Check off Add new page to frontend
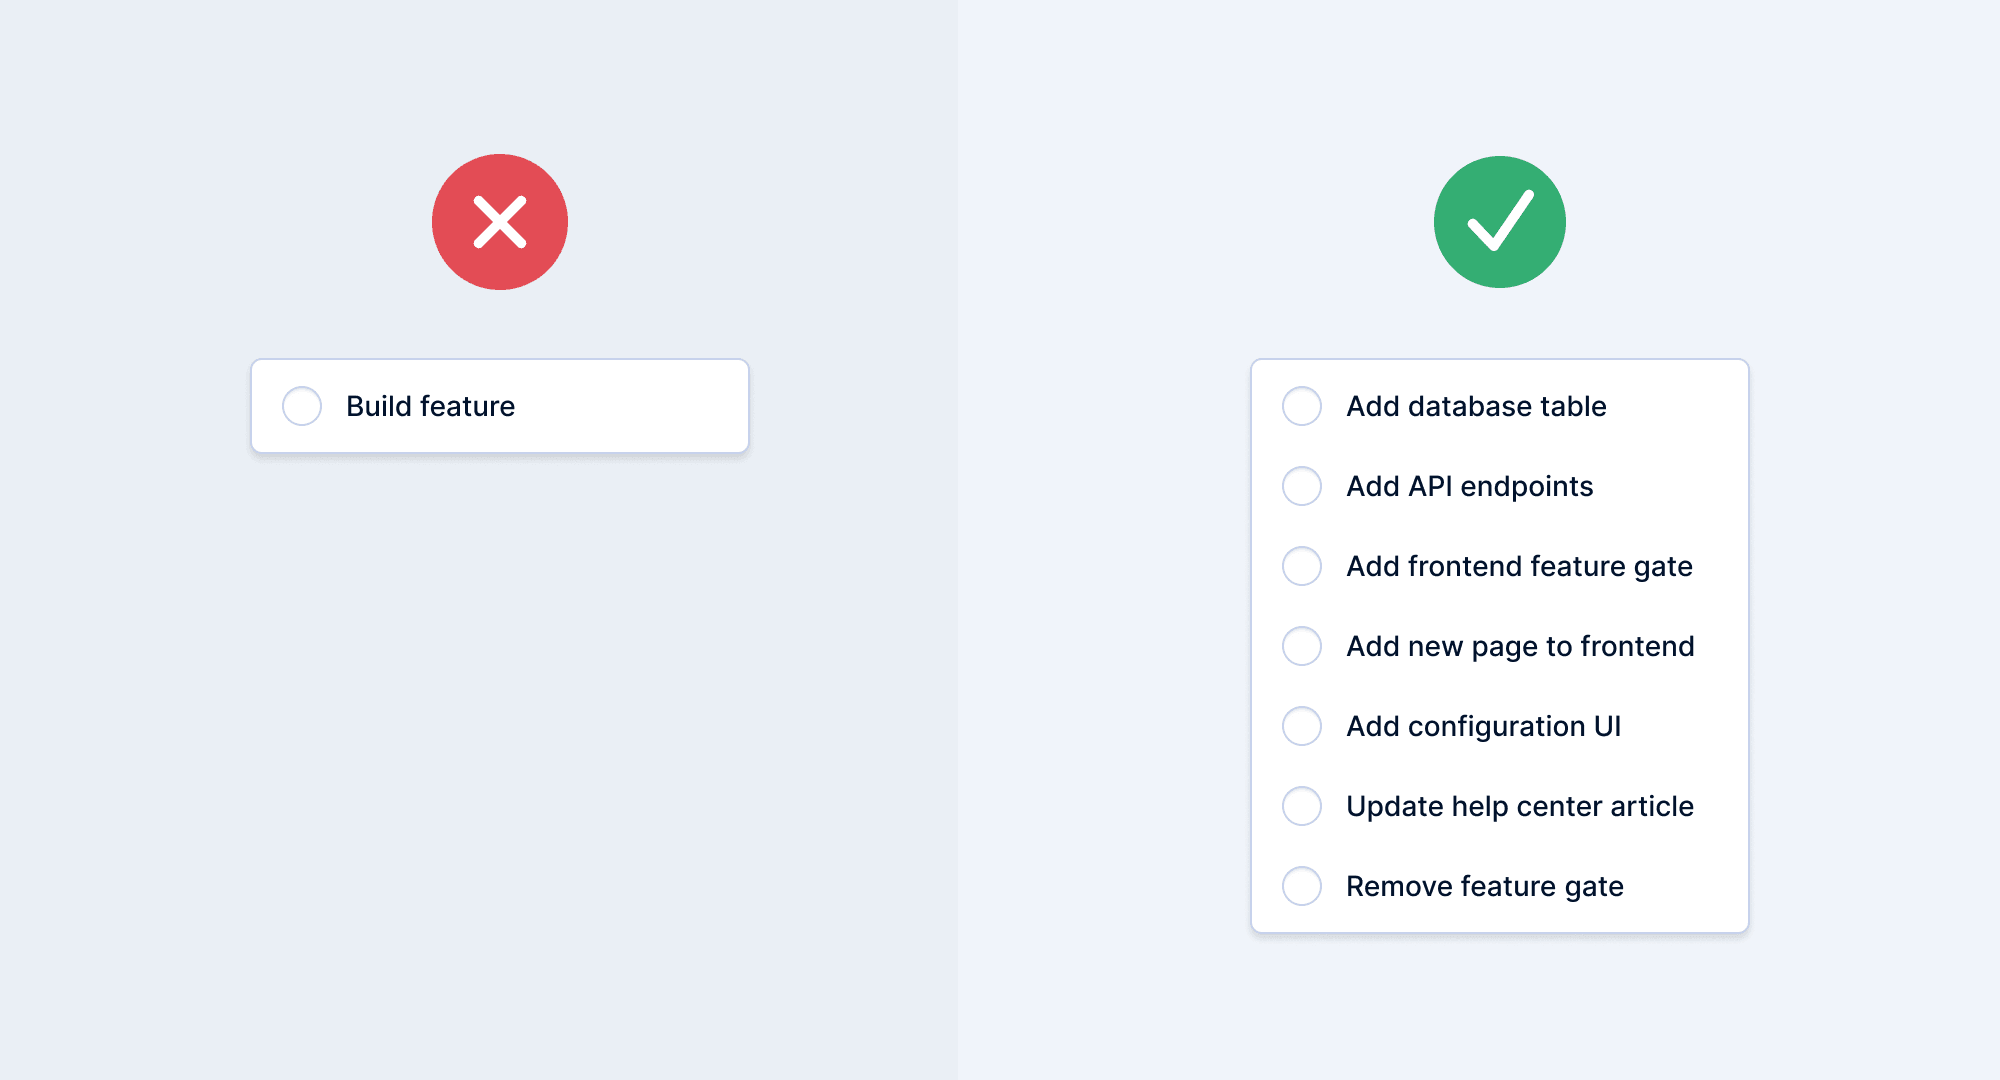 tap(1302, 646)
